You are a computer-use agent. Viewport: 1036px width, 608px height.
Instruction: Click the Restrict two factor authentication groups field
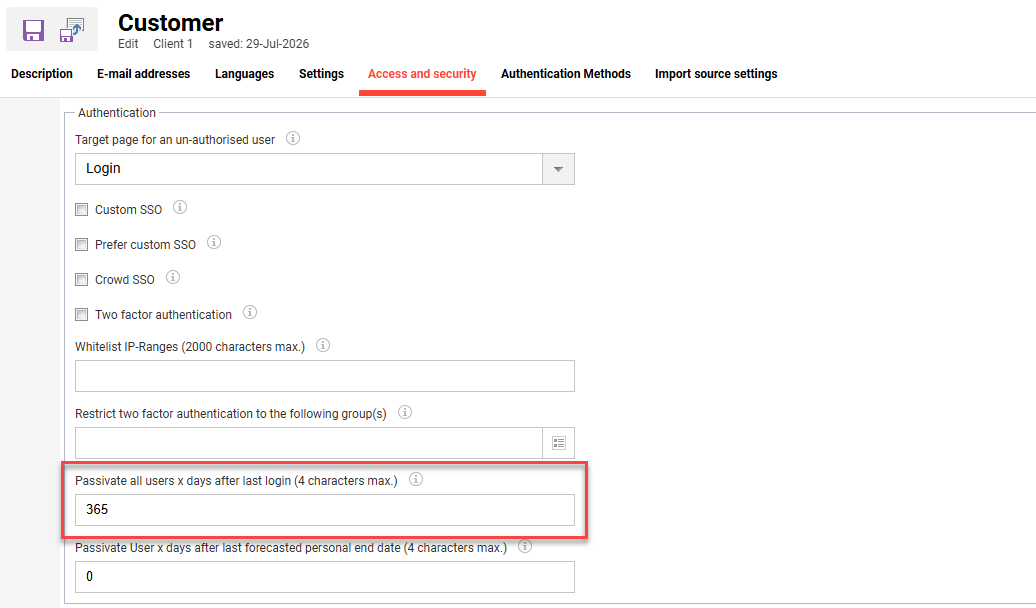point(309,443)
